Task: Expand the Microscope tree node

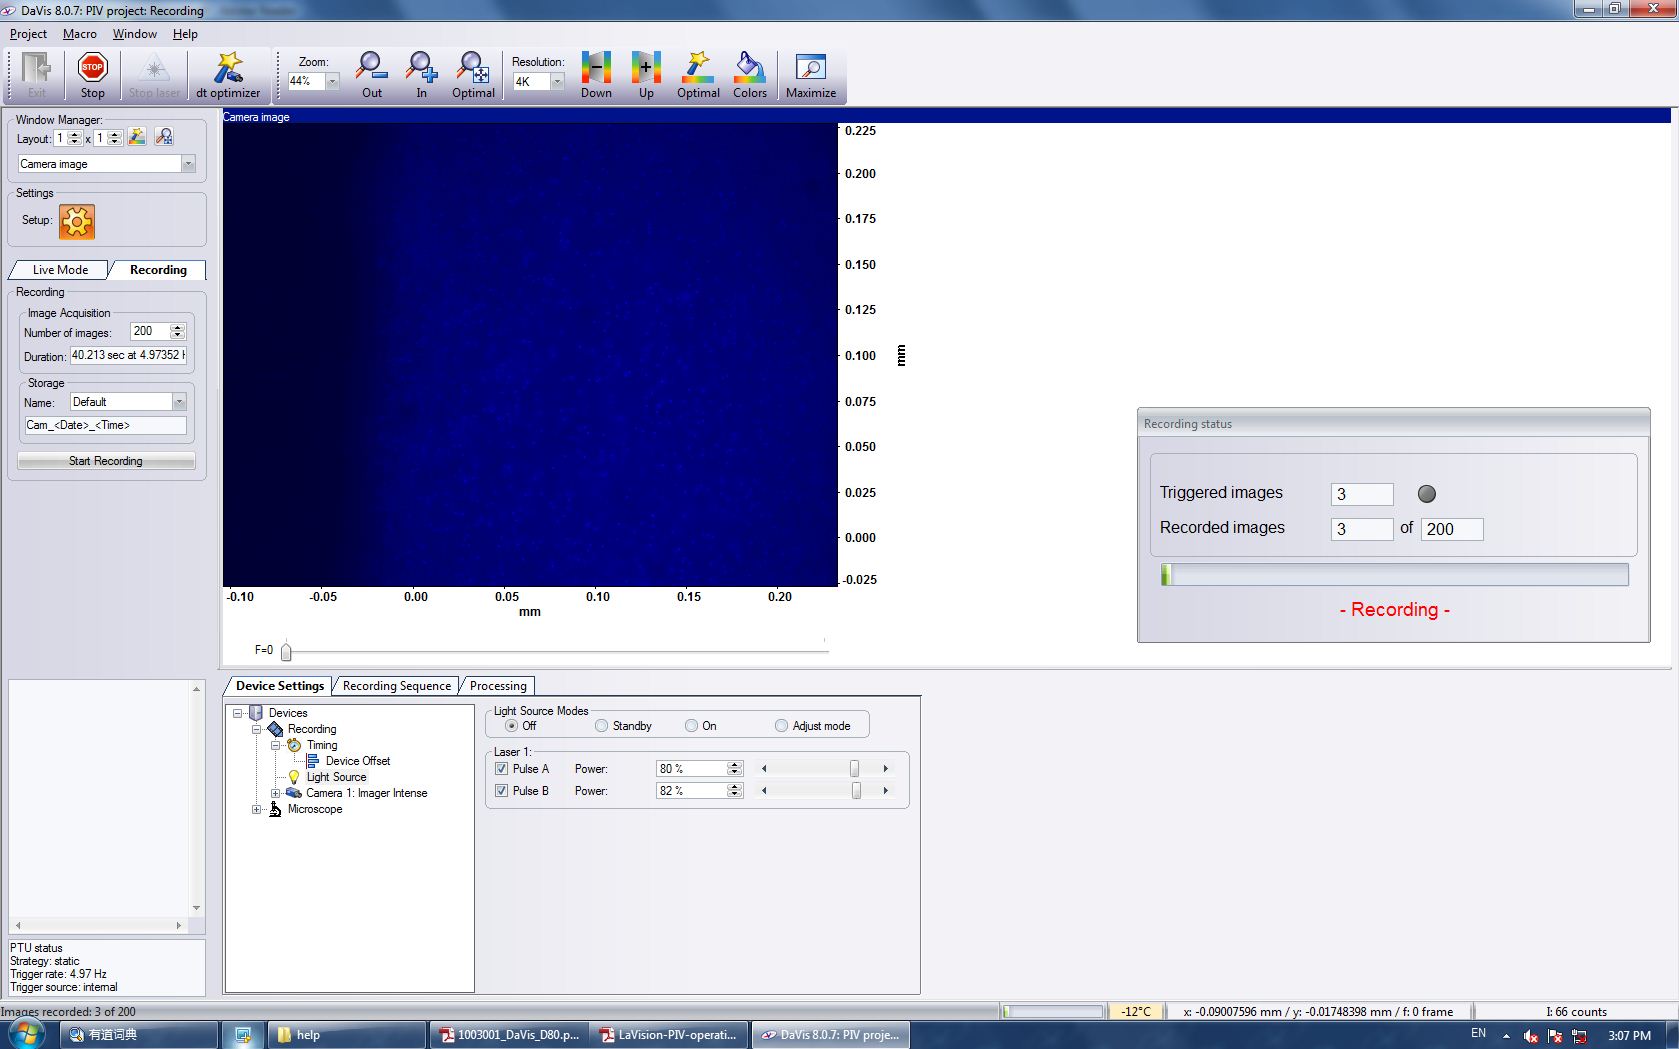Action: pos(257,809)
